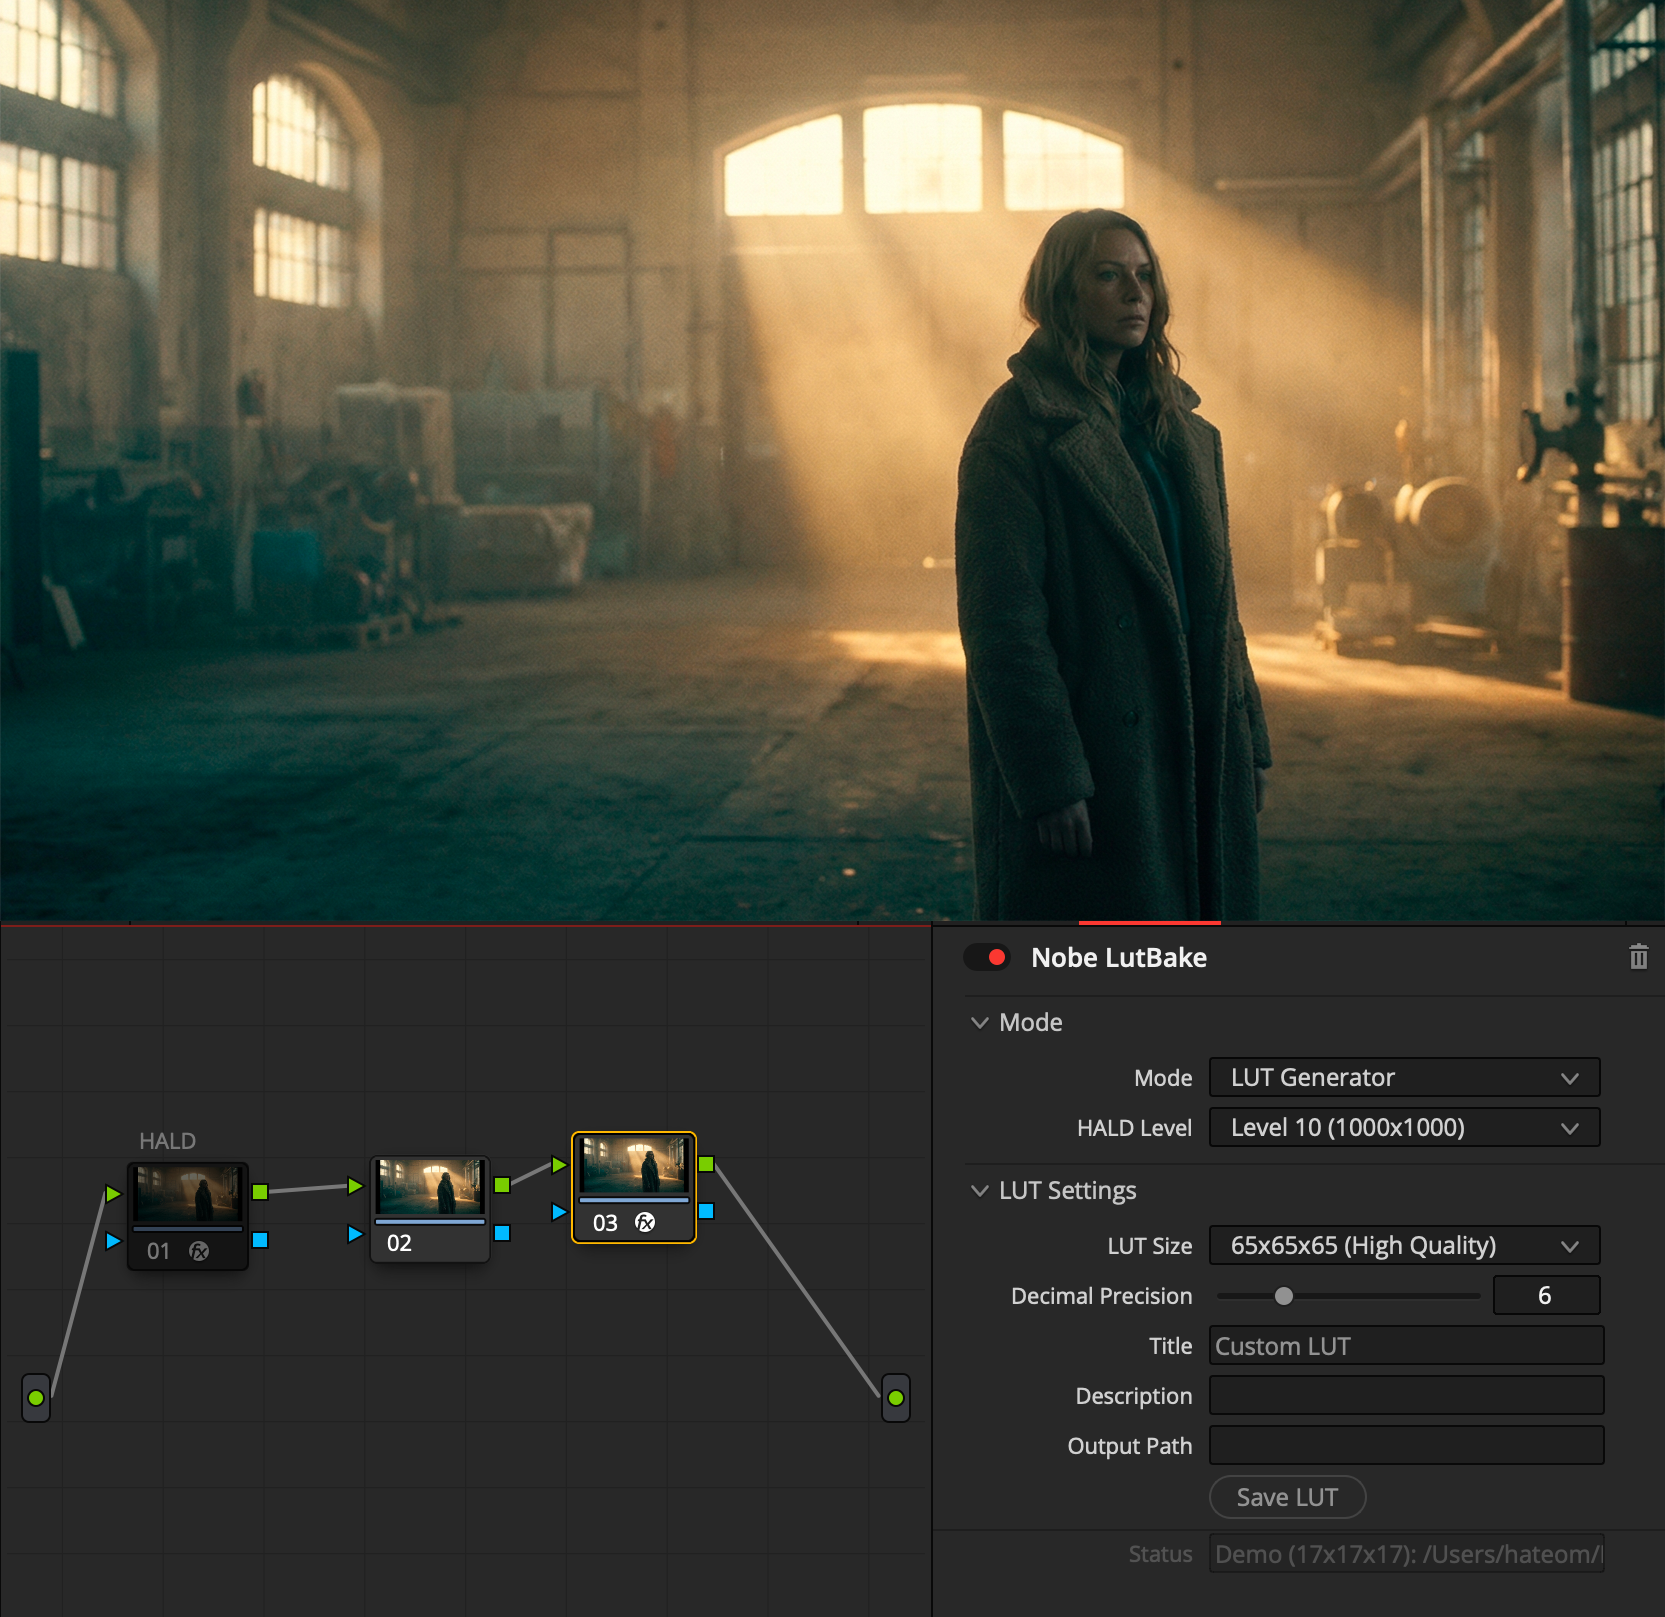Click the fx badge on node 03
1665x1617 pixels.
click(645, 1222)
